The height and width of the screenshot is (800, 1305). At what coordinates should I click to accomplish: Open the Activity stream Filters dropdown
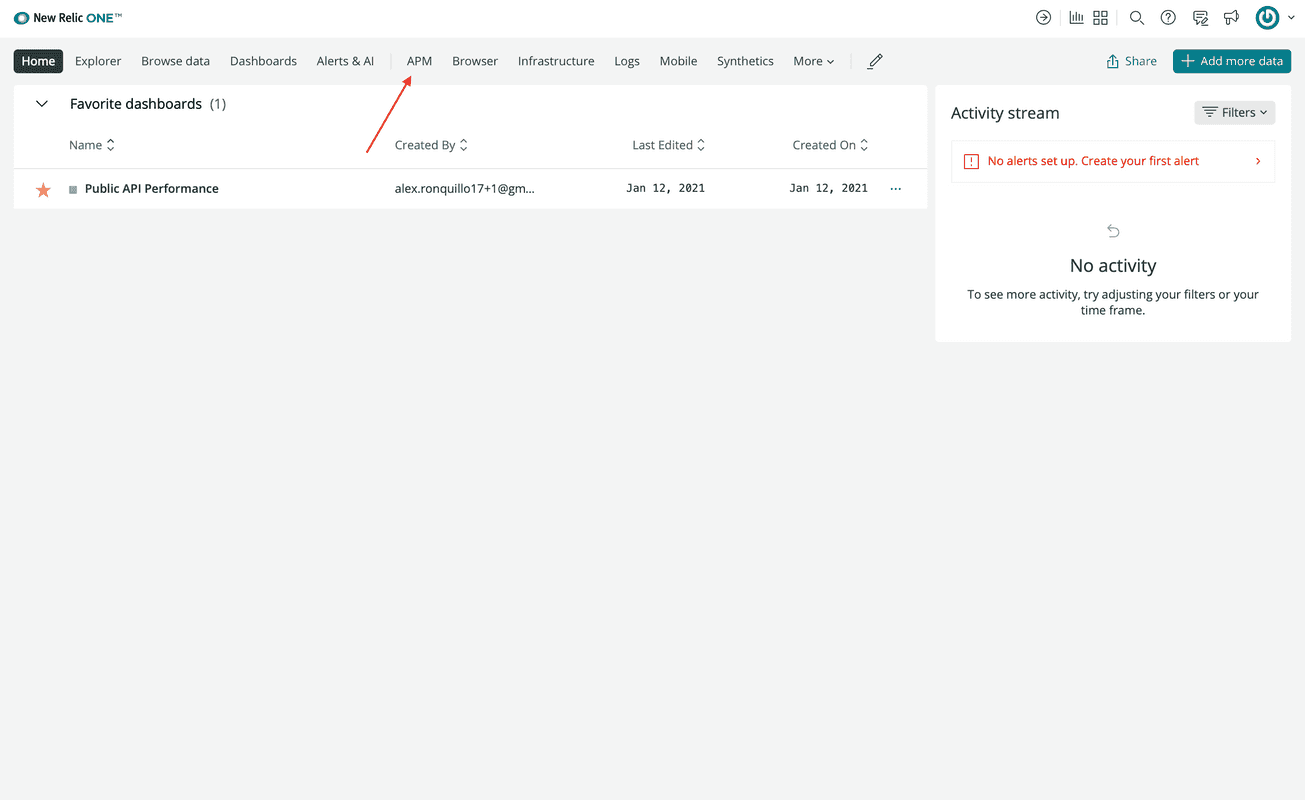[x=1235, y=112]
